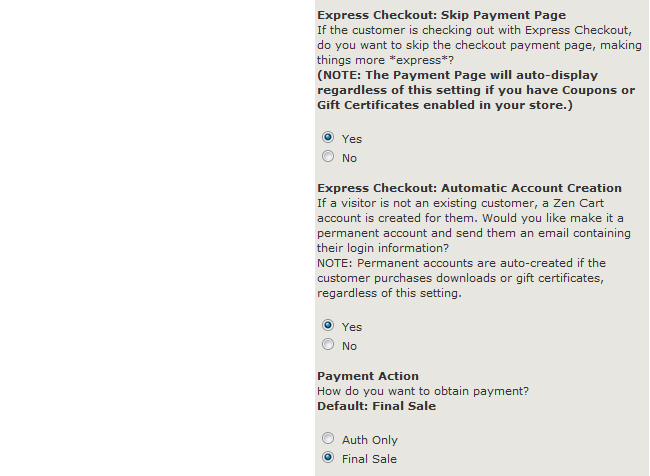
Task: Click the 'Final Sale' option label
Action: click(x=369, y=459)
